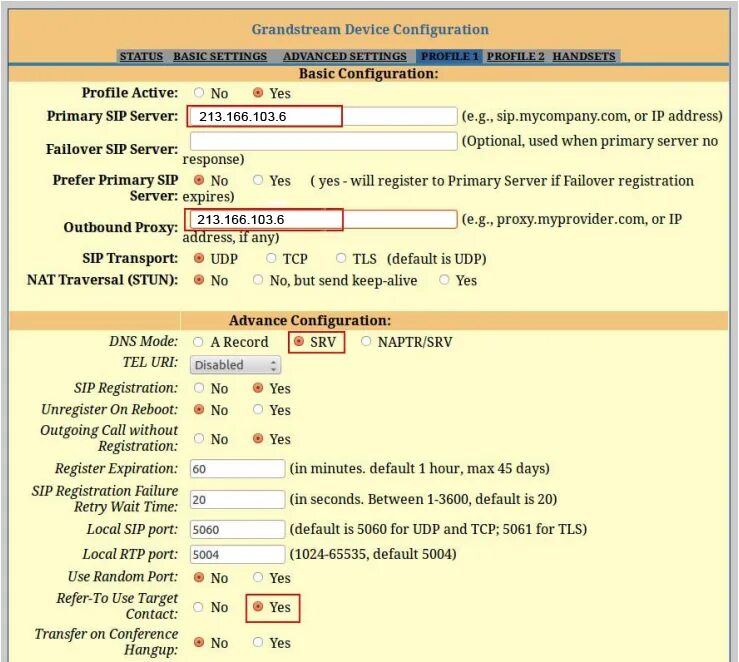
Task: Click the Basic Configuration heading
Action: coord(368,74)
